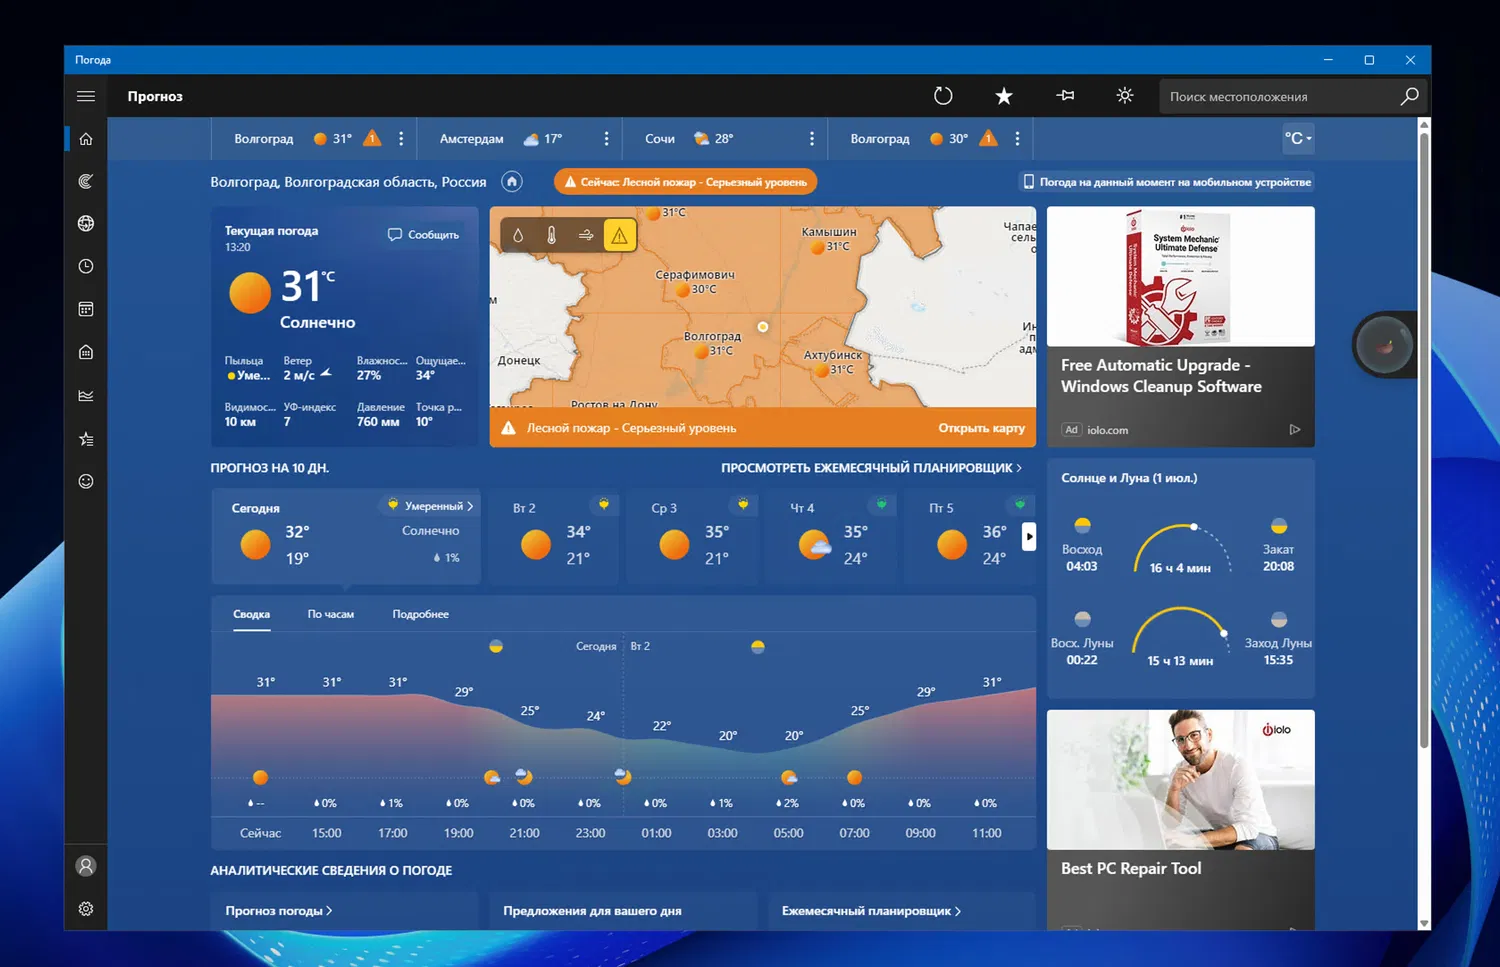Image resolution: width=1500 pixels, height=967 pixels.
Task: Click in the Поиск местоположения search field
Action: point(1278,96)
